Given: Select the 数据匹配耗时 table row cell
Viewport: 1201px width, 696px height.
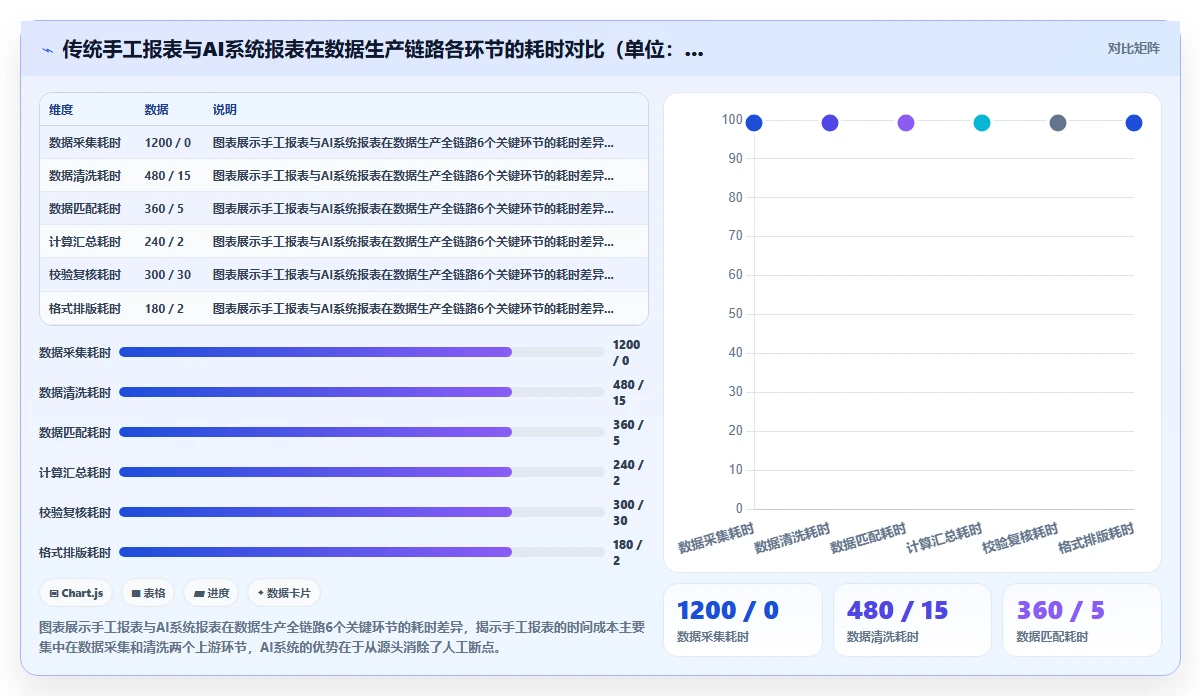Looking at the screenshot, I should pos(85,209).
